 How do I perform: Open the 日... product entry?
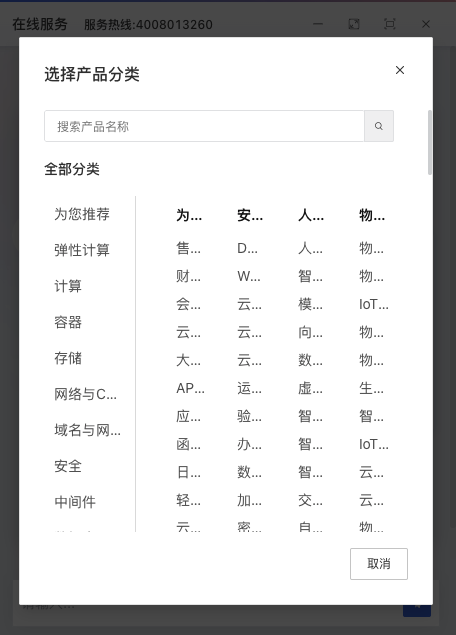[188, 472]
